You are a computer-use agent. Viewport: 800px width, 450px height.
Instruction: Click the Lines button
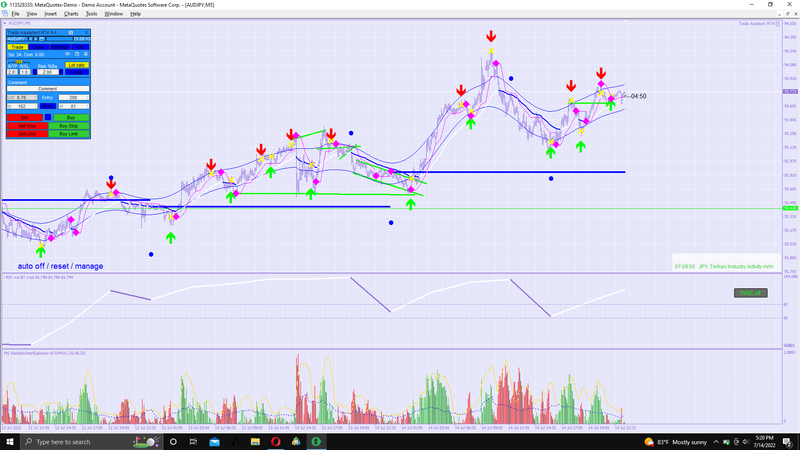pos(77,72)
